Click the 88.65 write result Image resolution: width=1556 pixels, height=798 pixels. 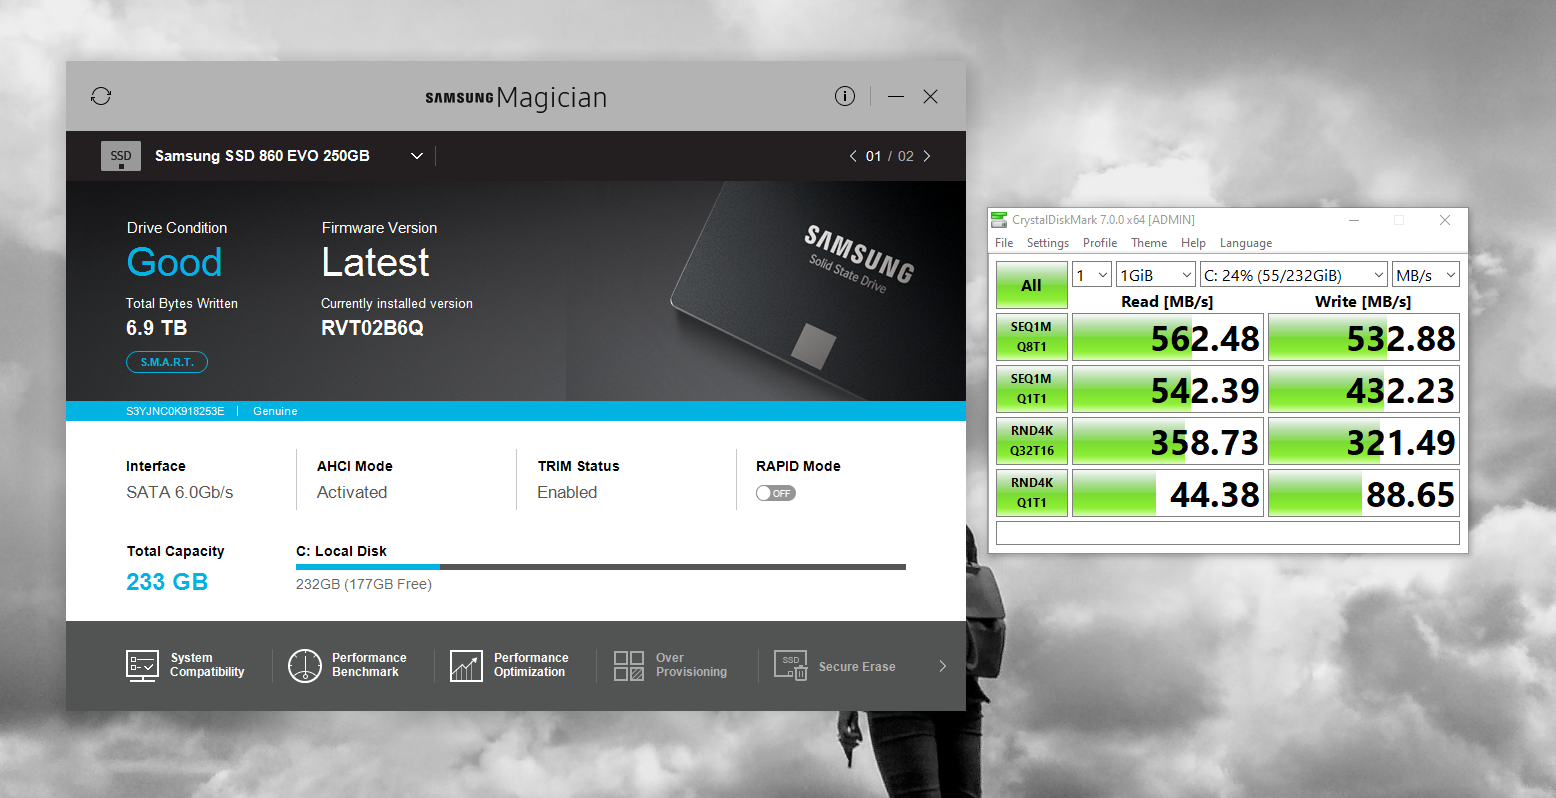pos(1364,494)
